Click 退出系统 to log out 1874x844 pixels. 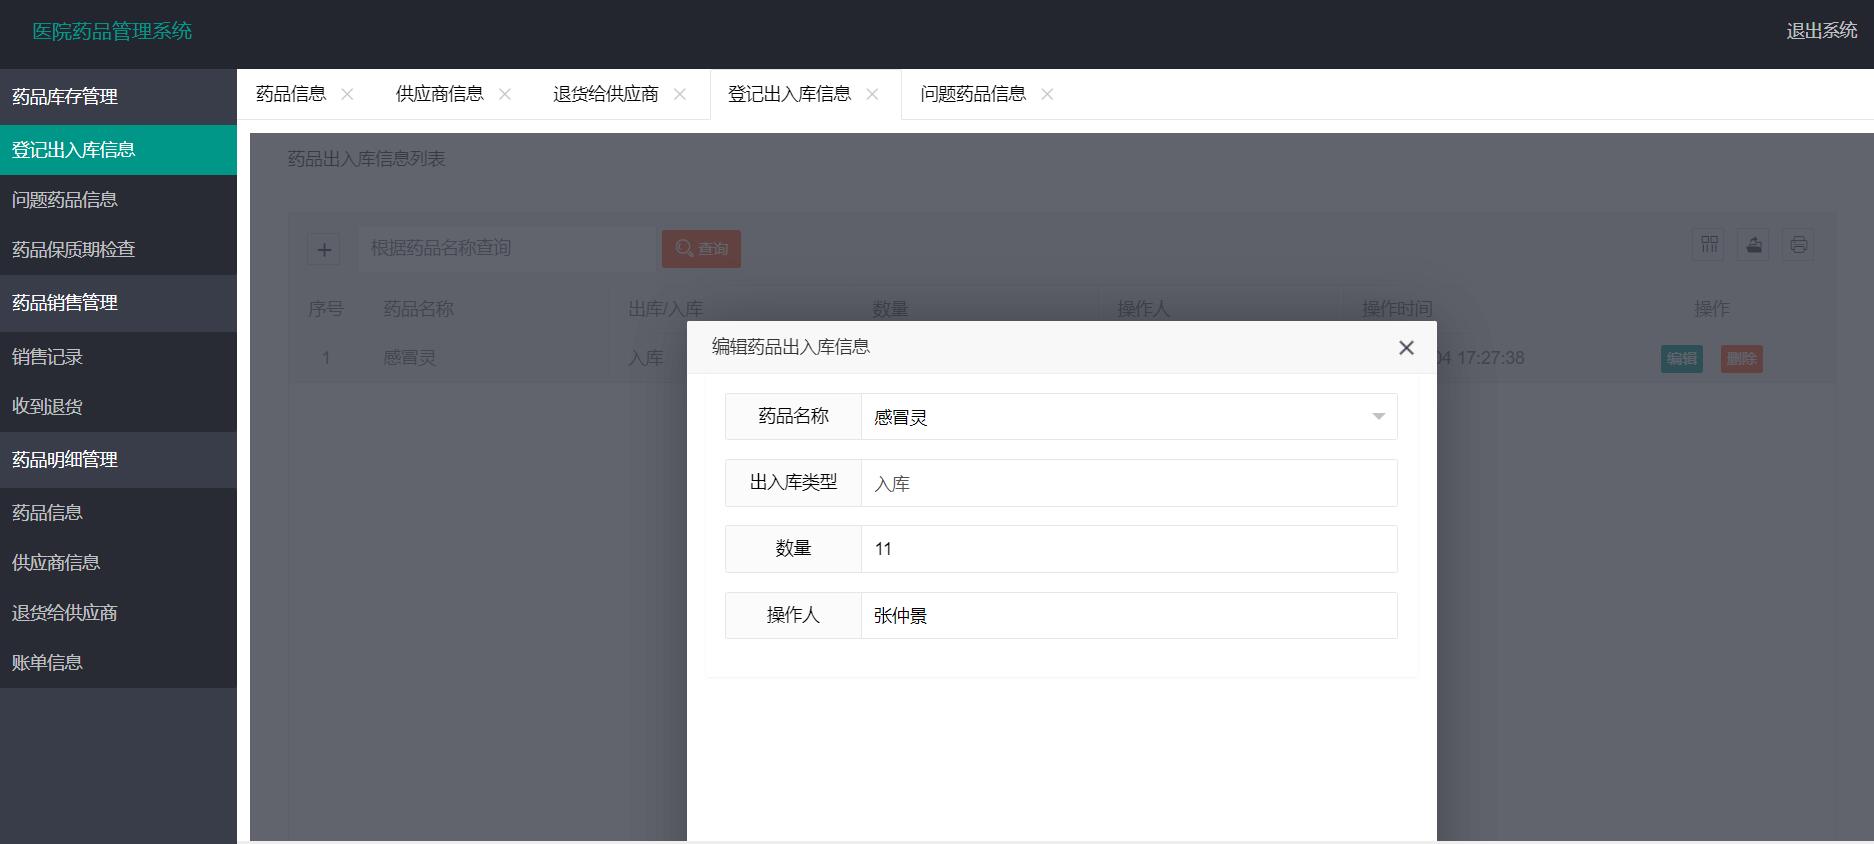[x=1822, y=31]
